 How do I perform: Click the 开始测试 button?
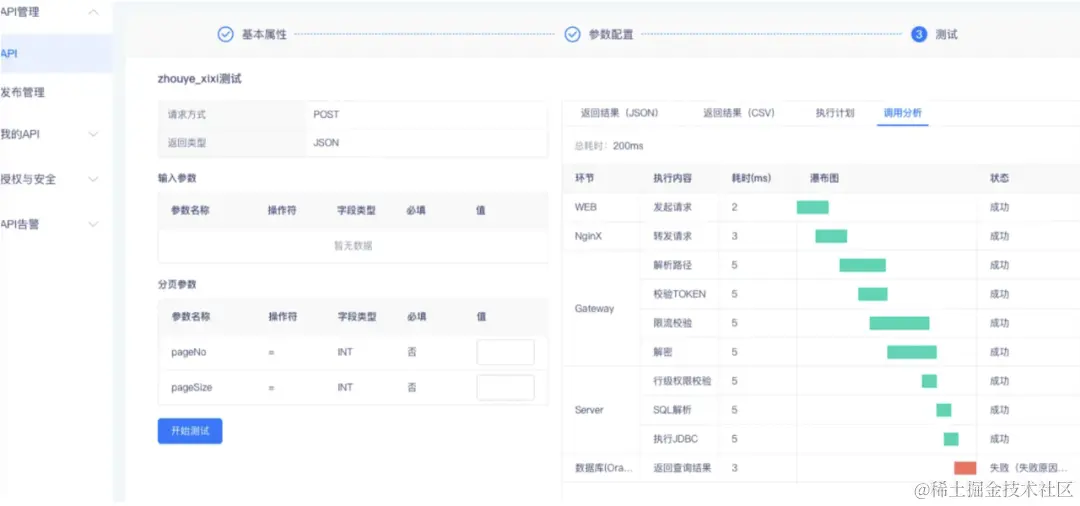click(190, 431)
